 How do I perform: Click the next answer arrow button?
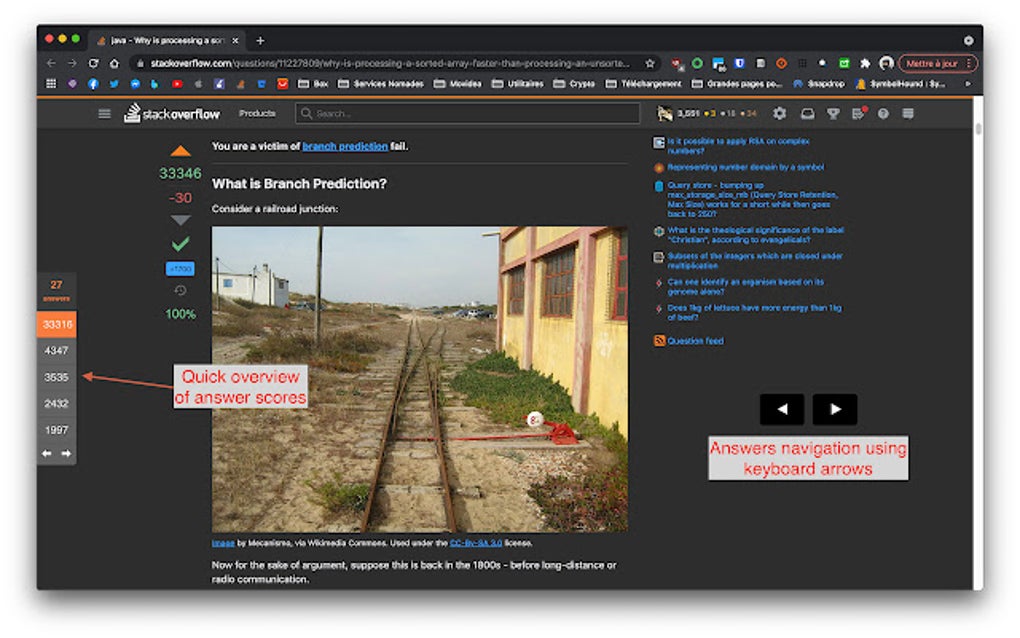tap(835, 409)
